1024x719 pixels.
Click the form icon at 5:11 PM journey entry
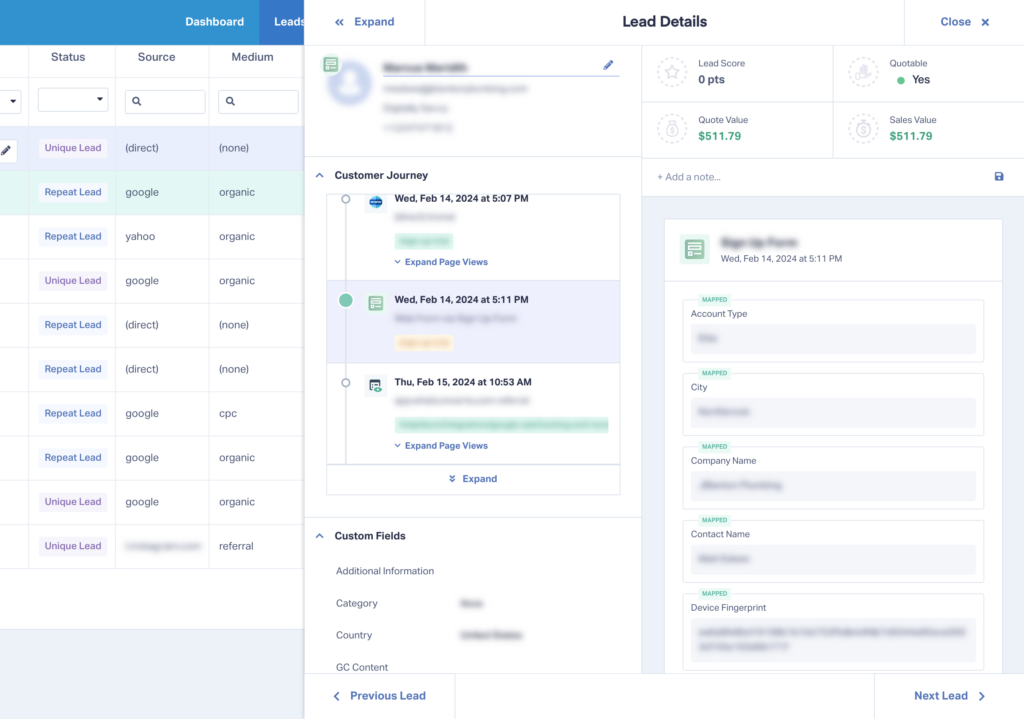coord(376,303)
